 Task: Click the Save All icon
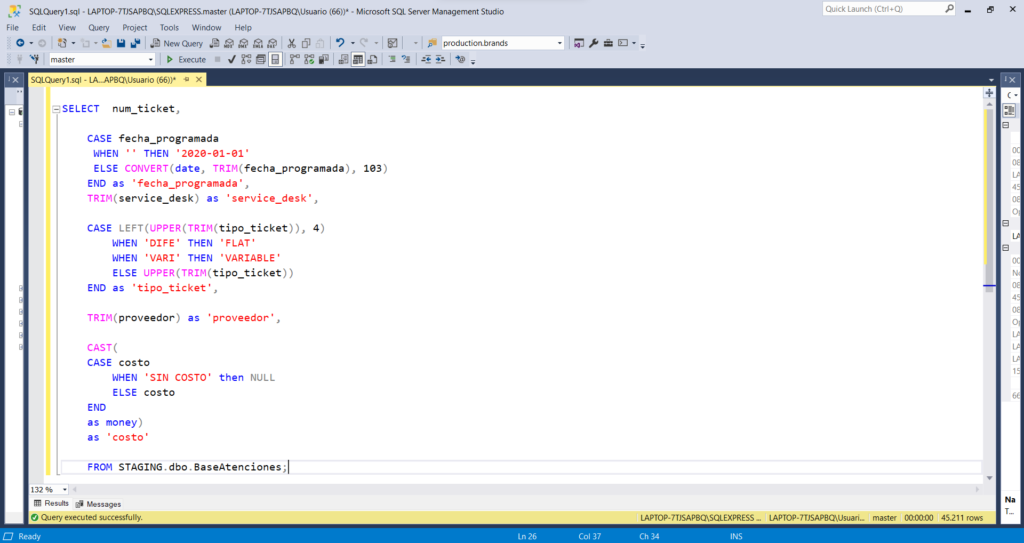coord(135,43)
